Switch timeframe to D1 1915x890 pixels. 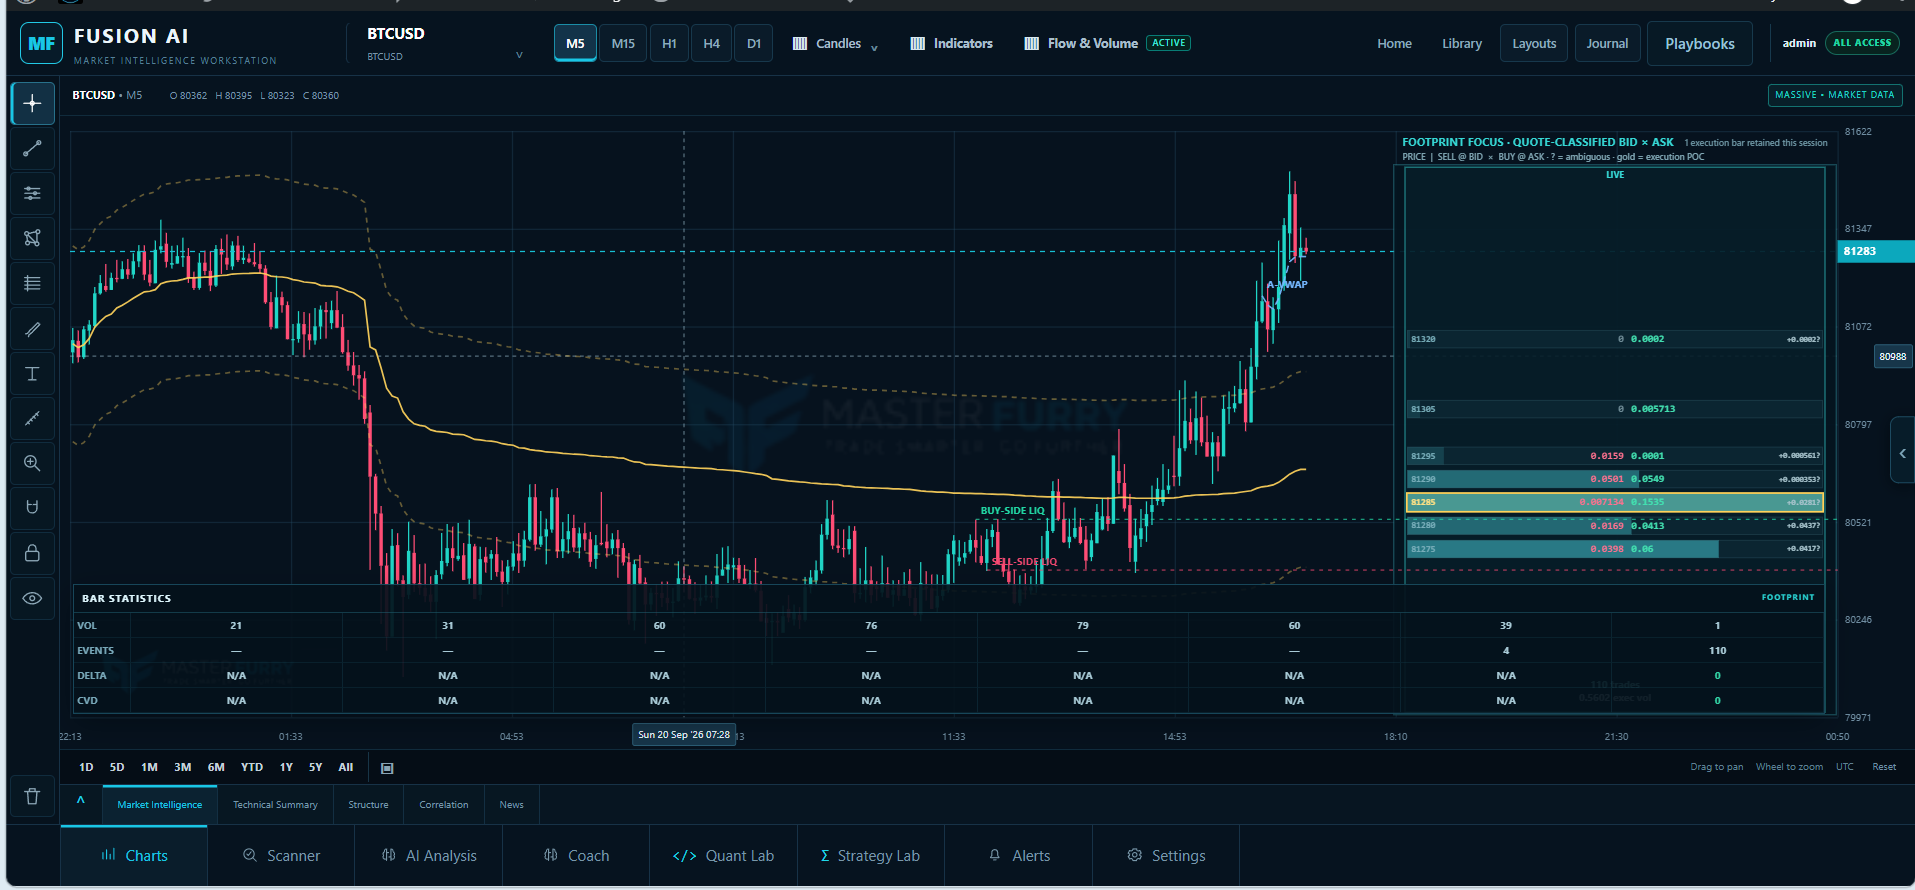(x=754, y=43)
